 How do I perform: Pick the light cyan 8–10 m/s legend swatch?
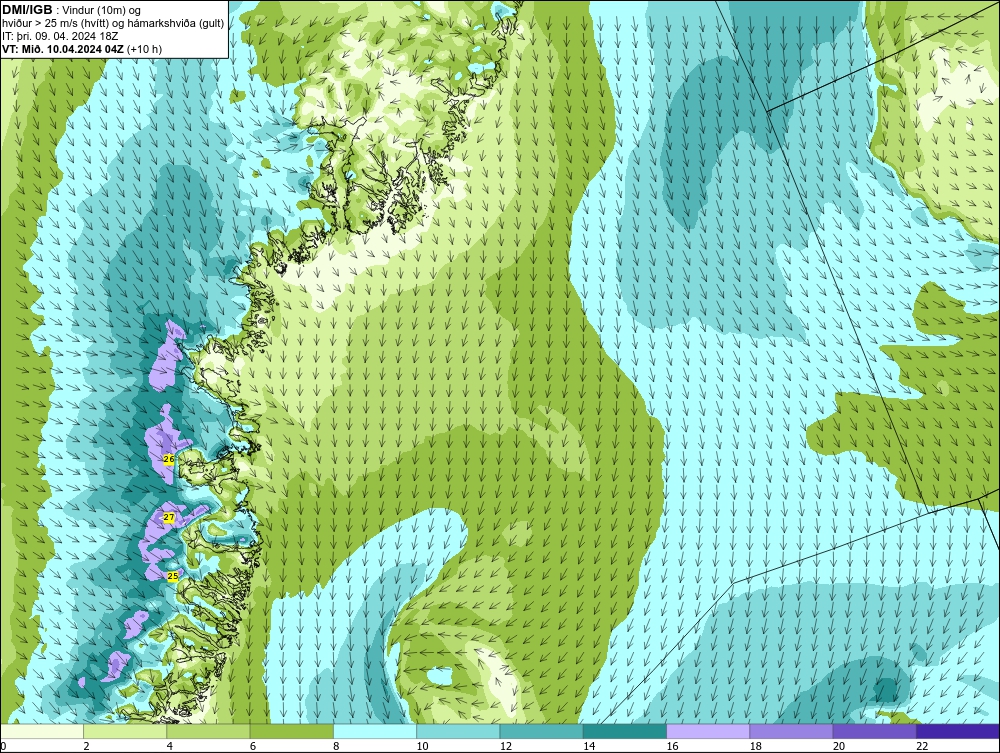(x=375, y=731)
